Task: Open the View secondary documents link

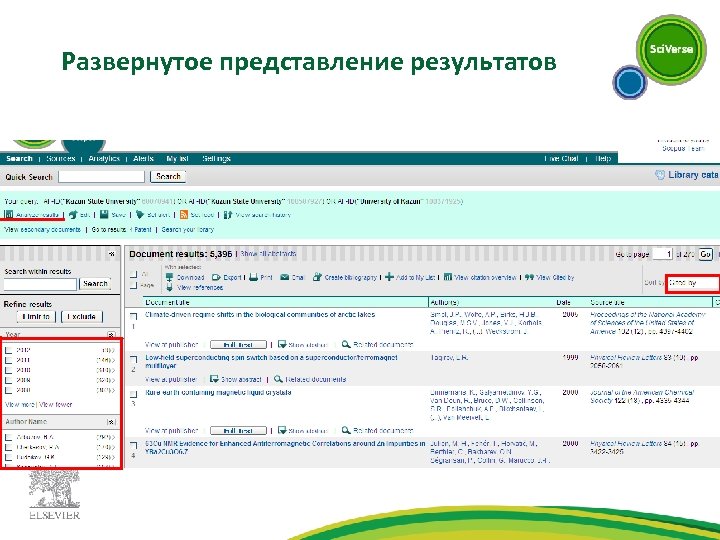Action: (42, 229)
